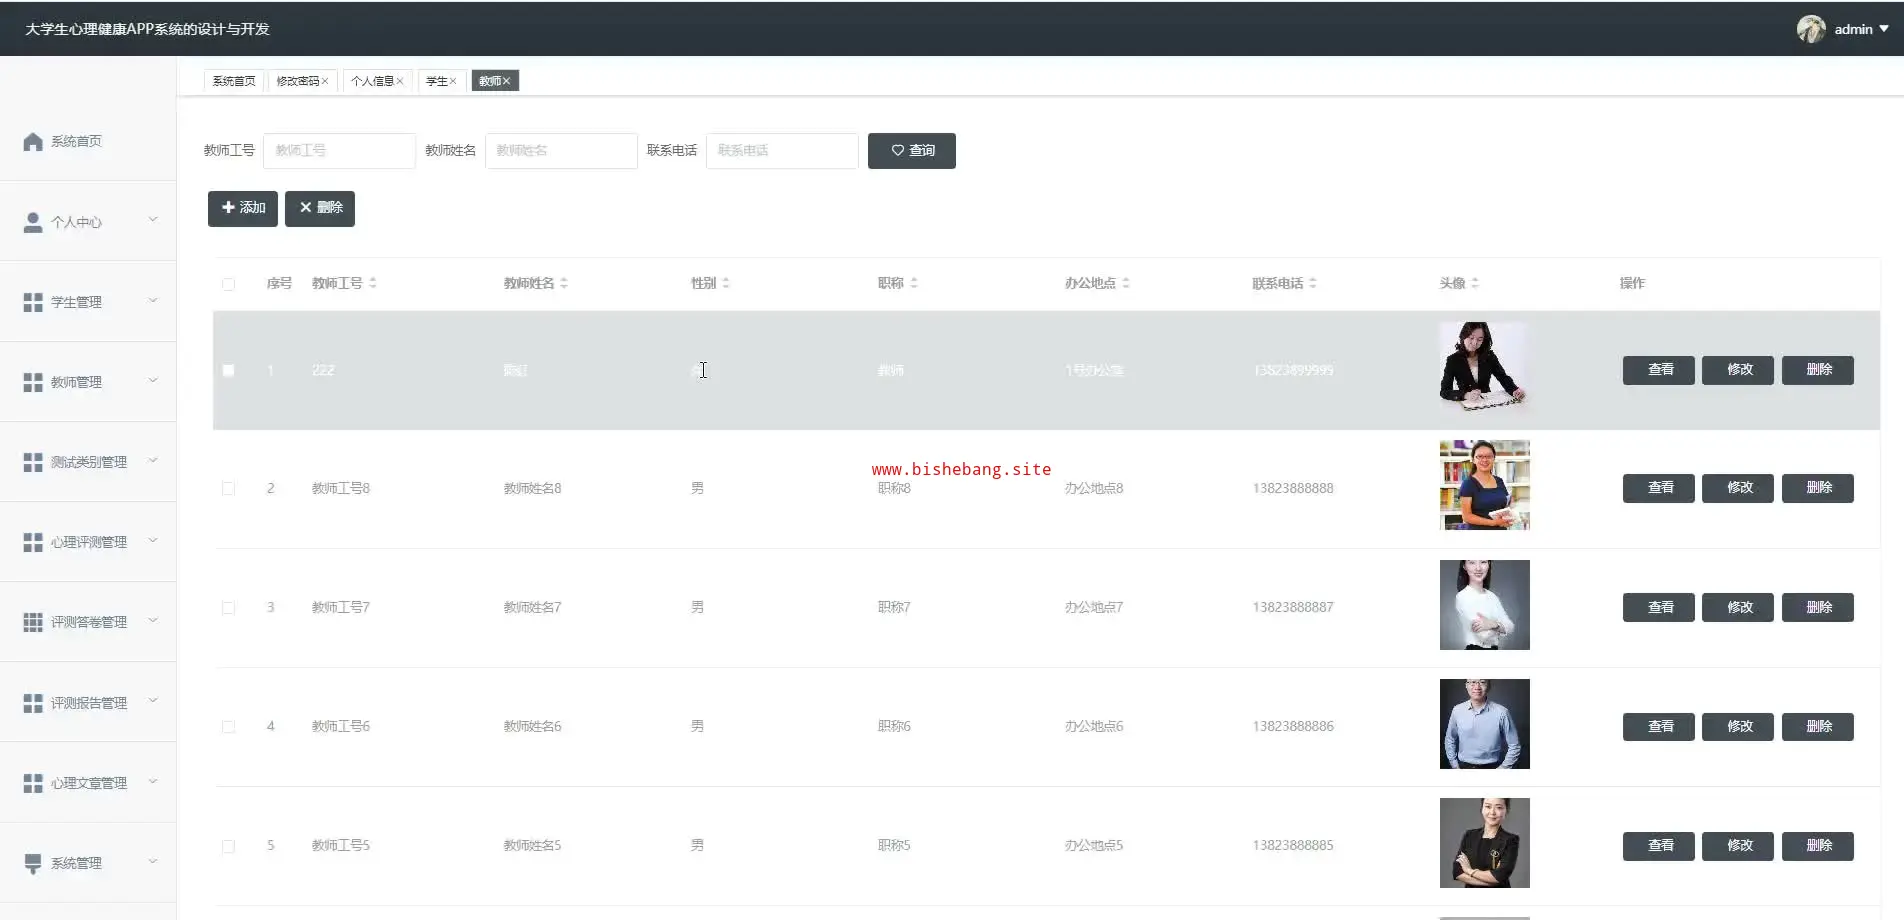Screen dimensions: 1904x920
Task: Sort the table by 职称 column
Action: 914,283
